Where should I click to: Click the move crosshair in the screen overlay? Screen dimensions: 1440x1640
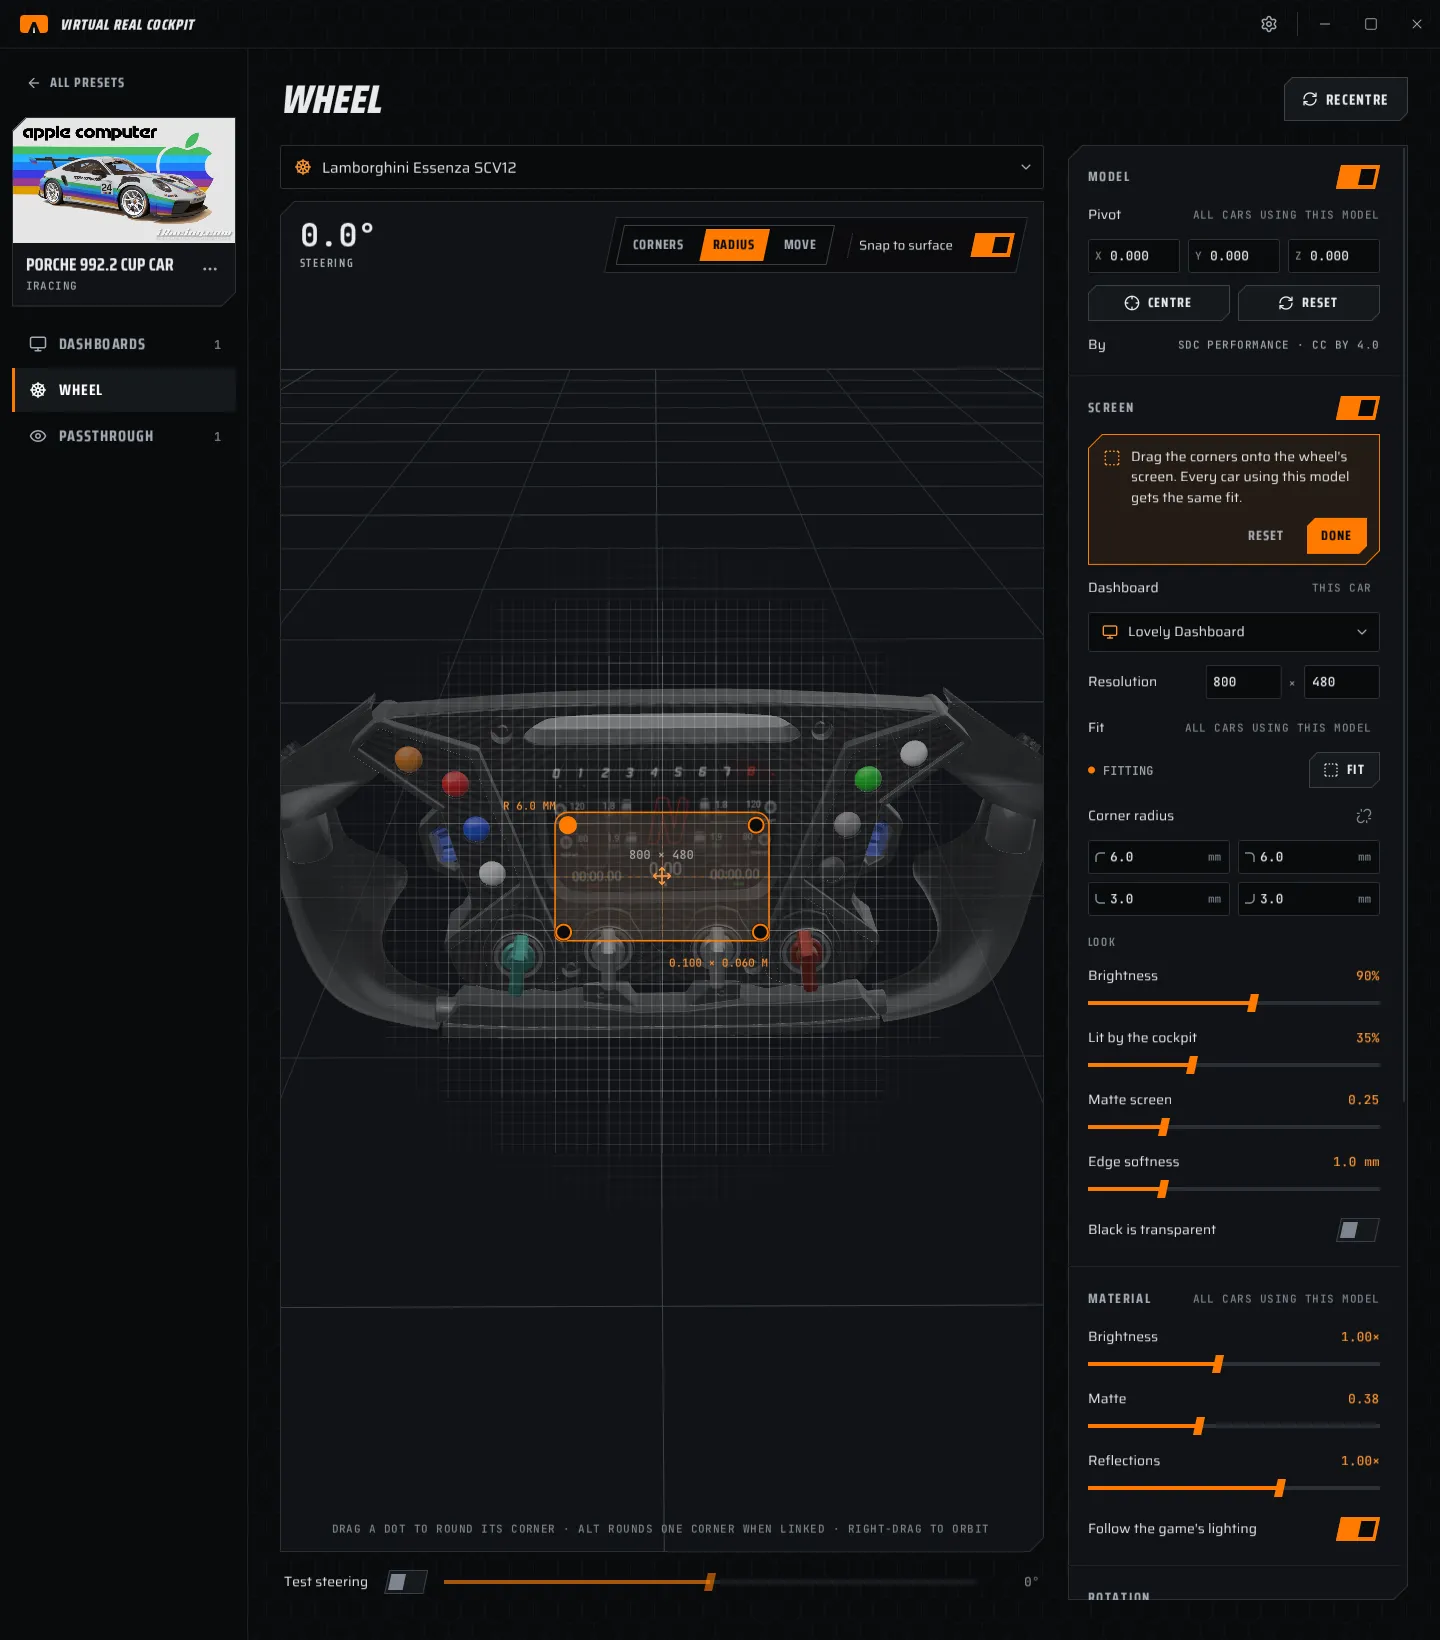(x=662, y=877)
